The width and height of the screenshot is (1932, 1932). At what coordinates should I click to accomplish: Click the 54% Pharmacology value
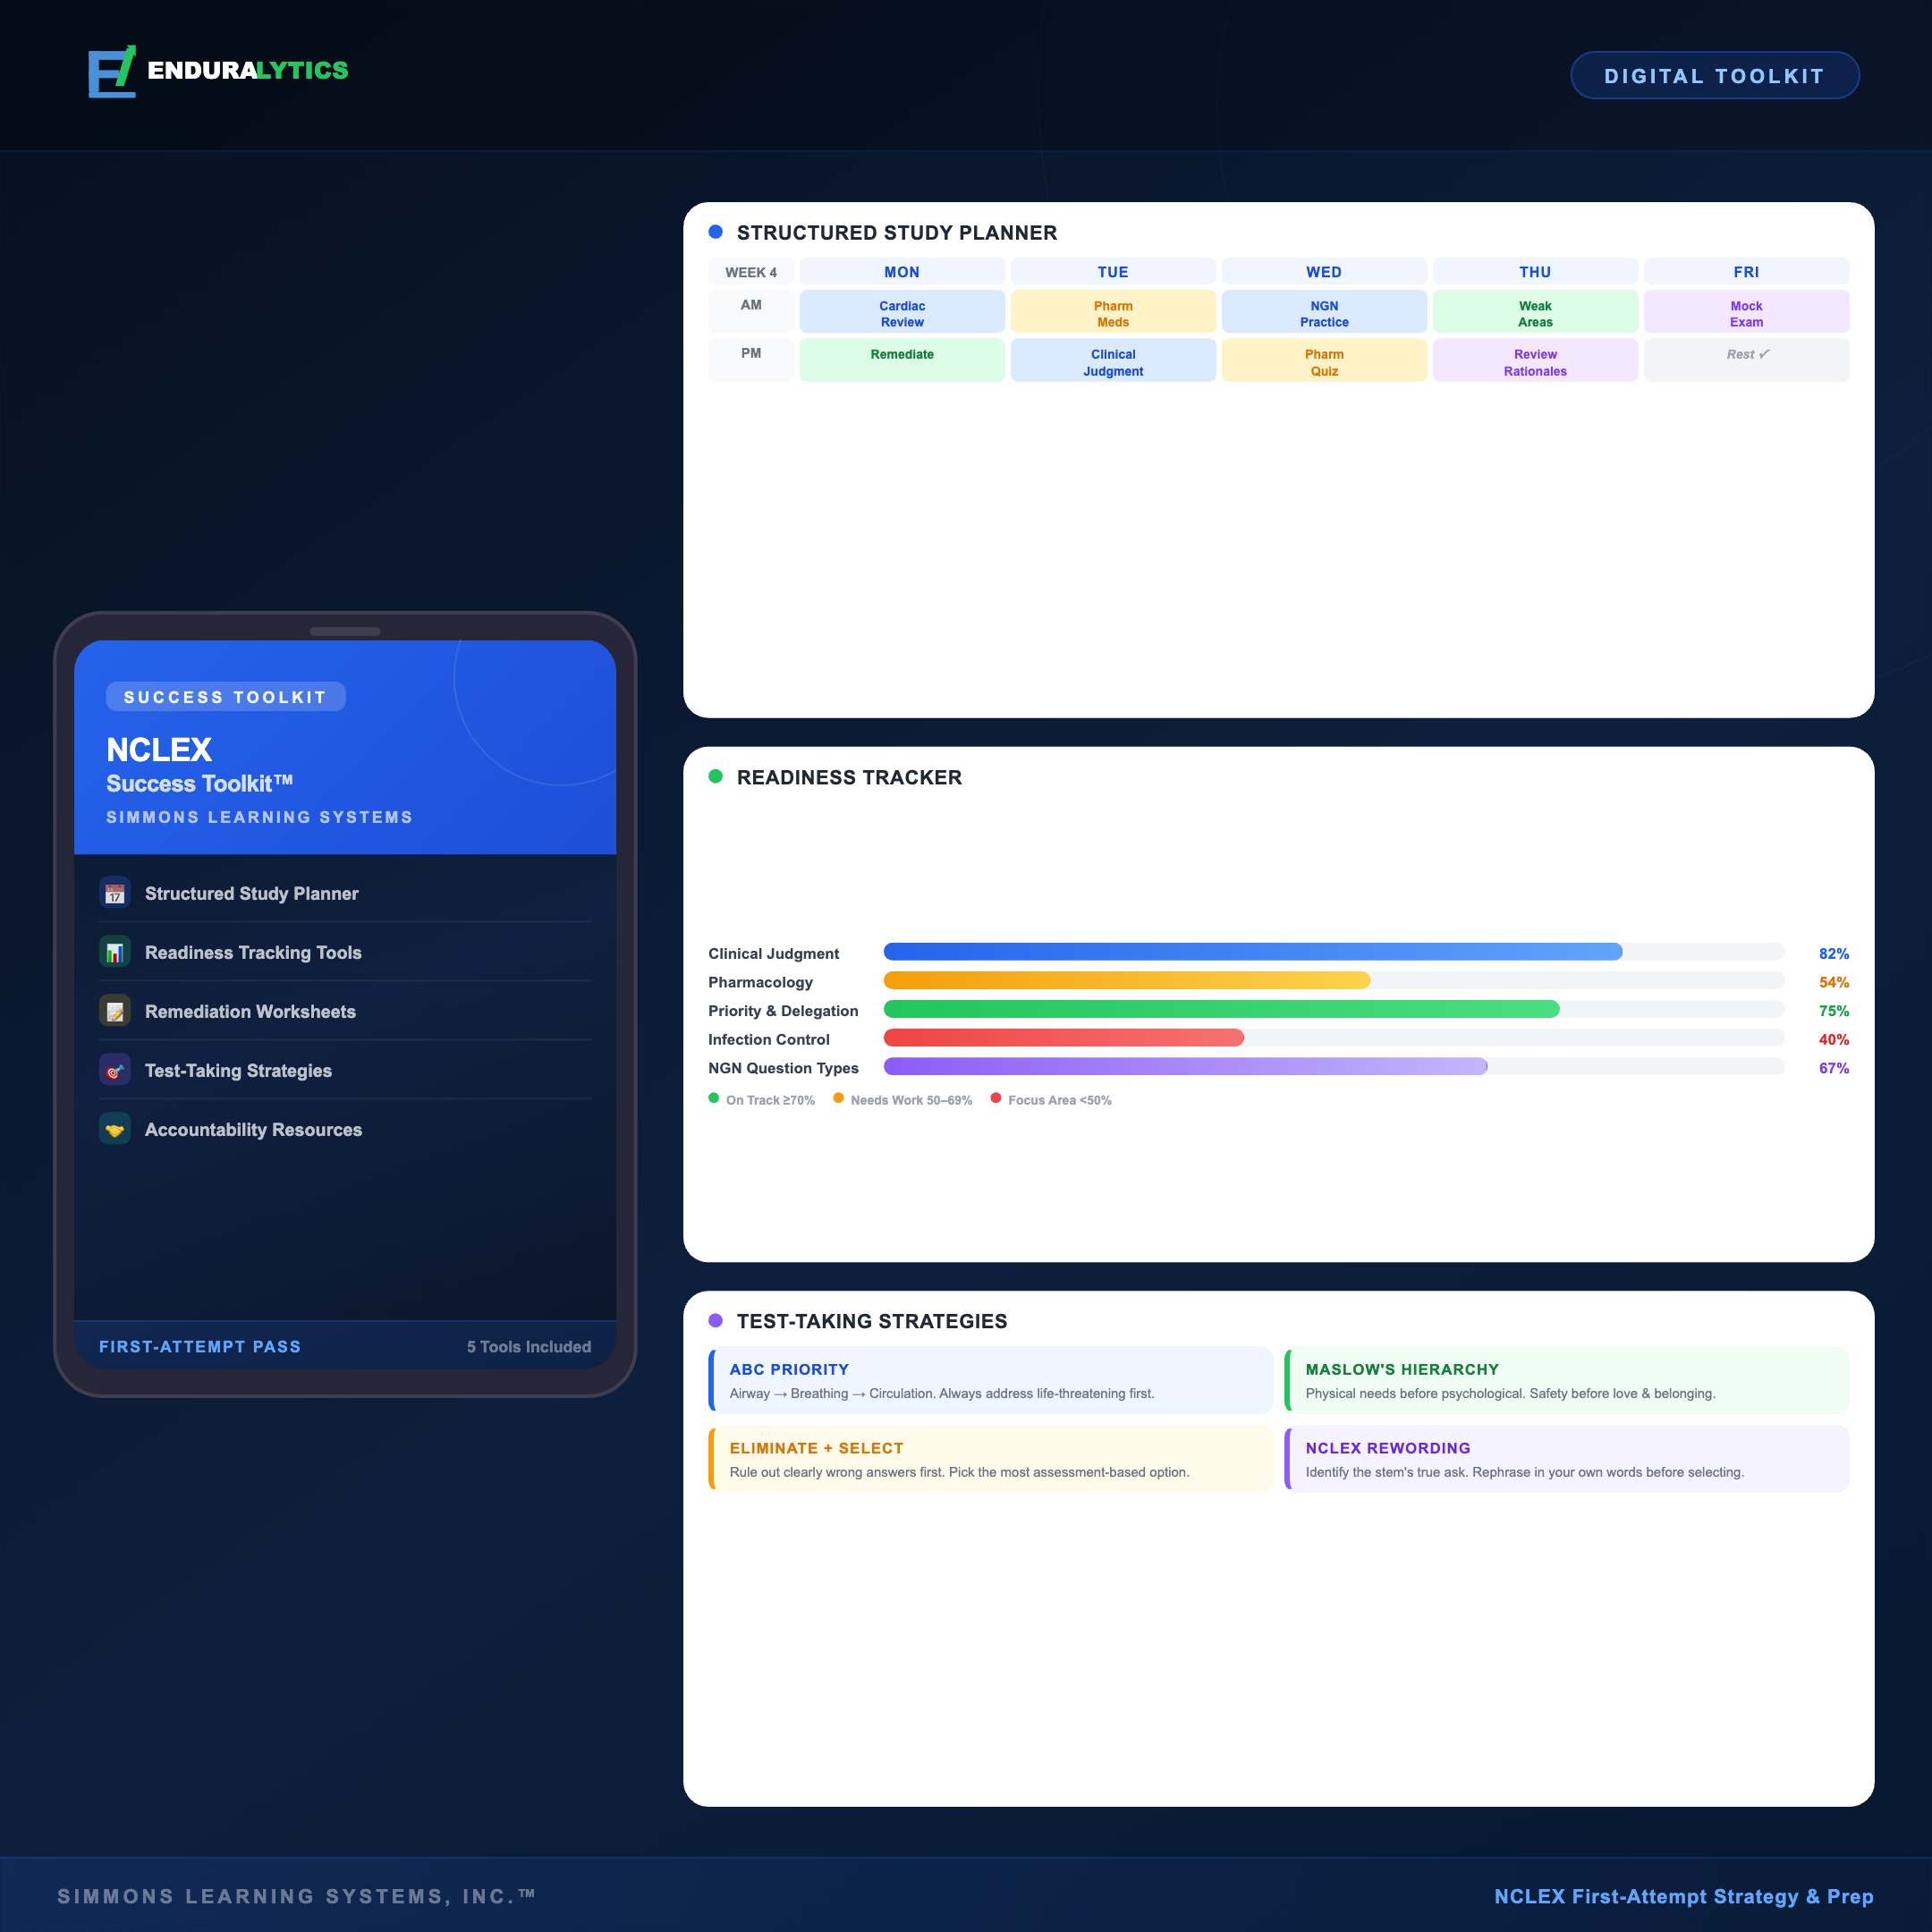[x=1833, y=982]
